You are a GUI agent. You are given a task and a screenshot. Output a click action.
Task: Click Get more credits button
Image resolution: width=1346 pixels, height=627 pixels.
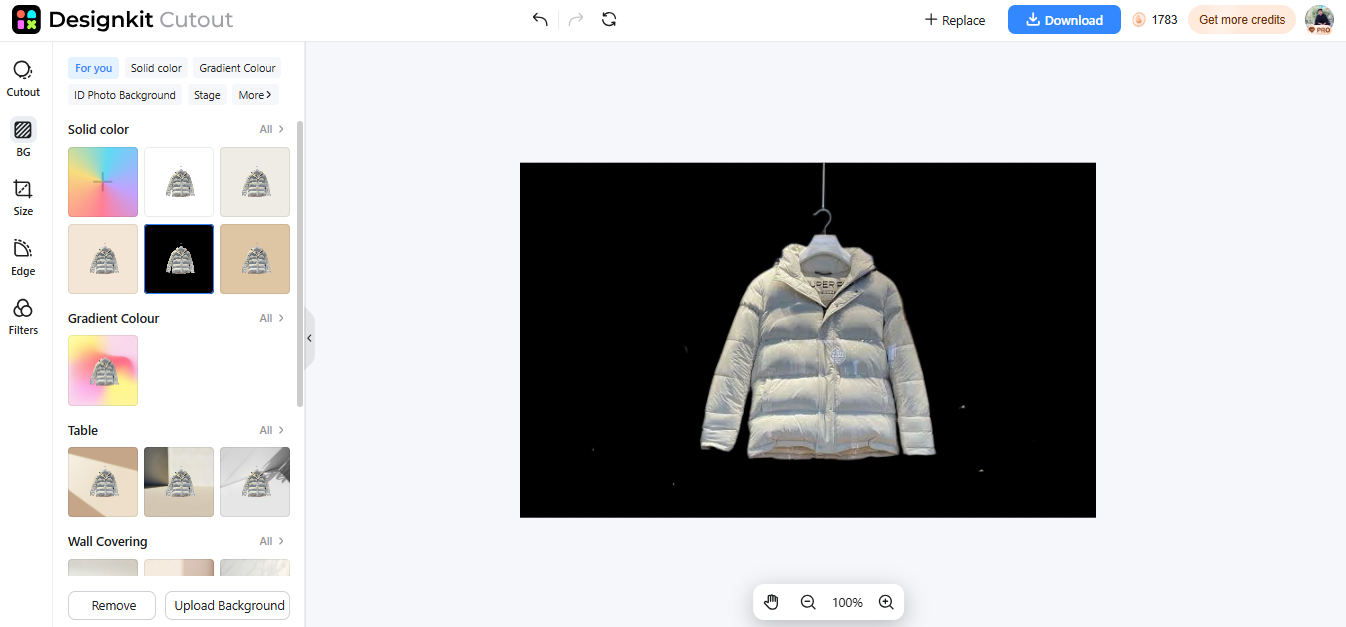click(x=1242, y=20)
